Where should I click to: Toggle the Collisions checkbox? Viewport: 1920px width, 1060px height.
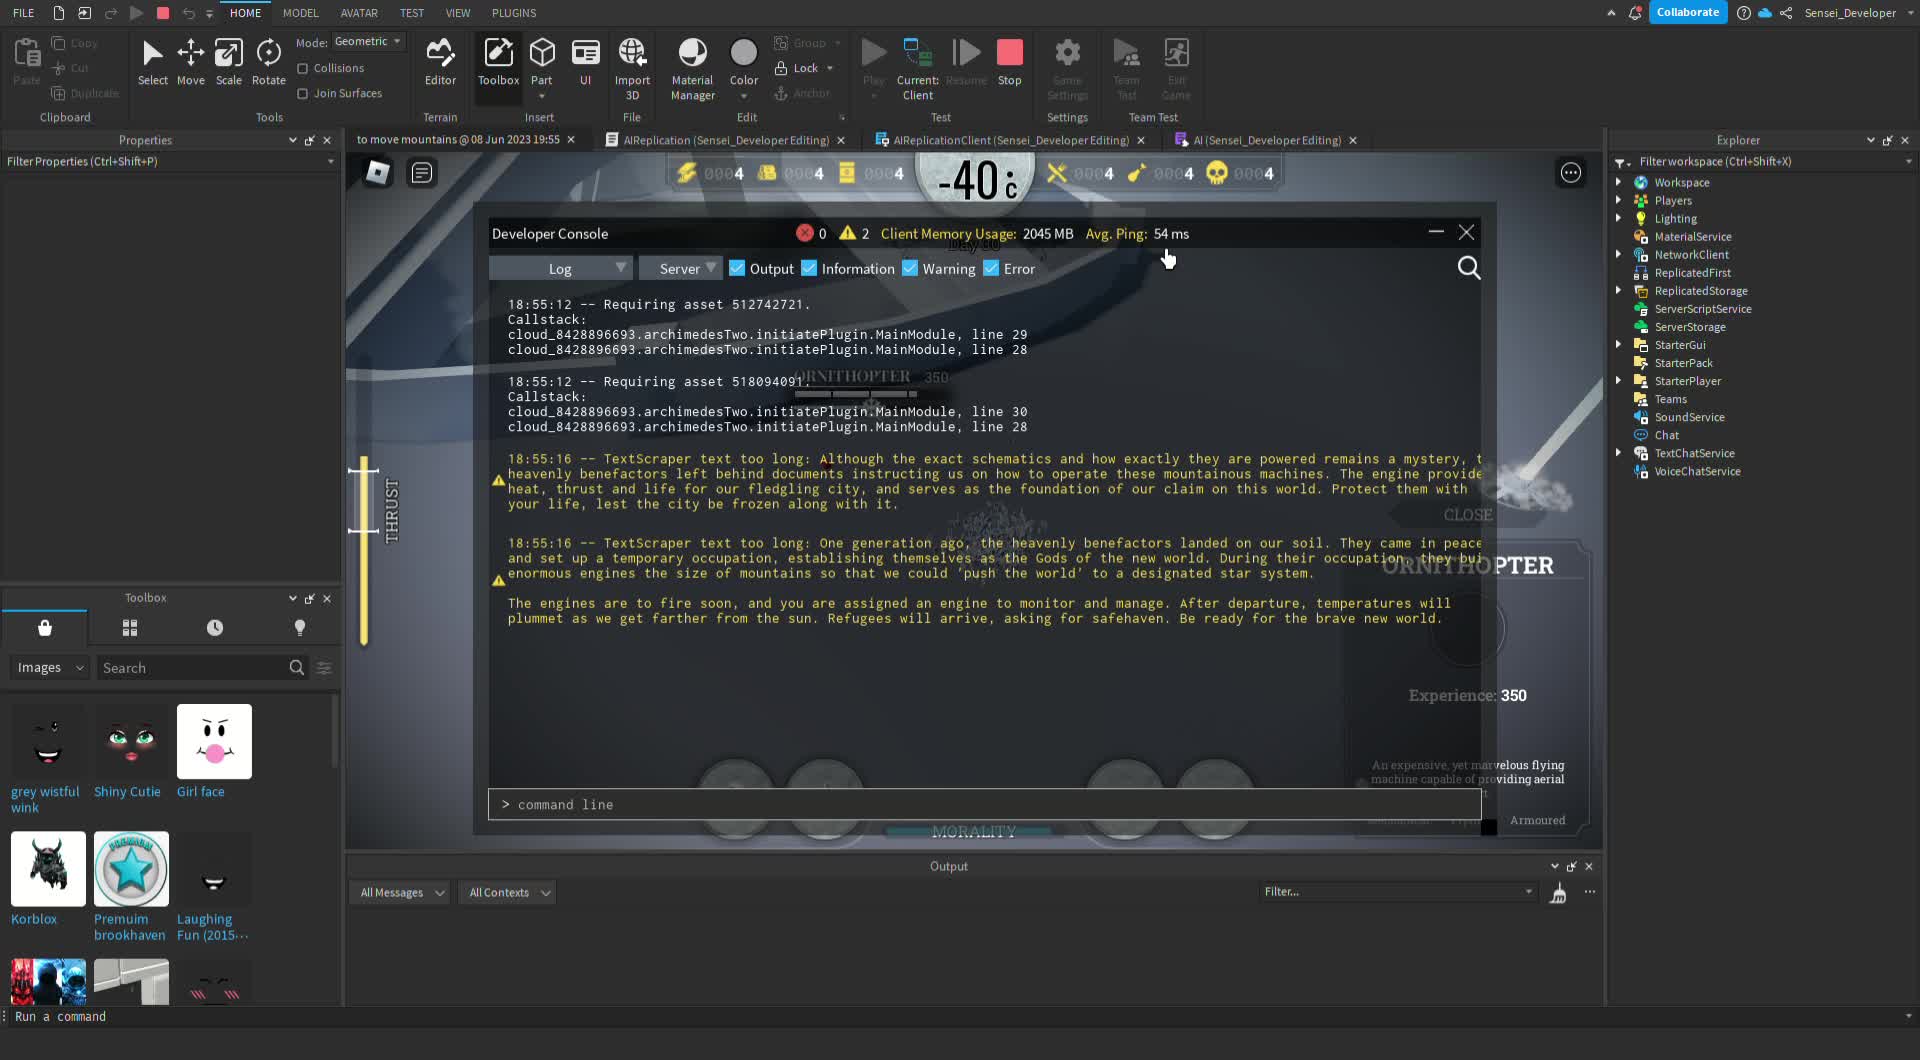303,68
